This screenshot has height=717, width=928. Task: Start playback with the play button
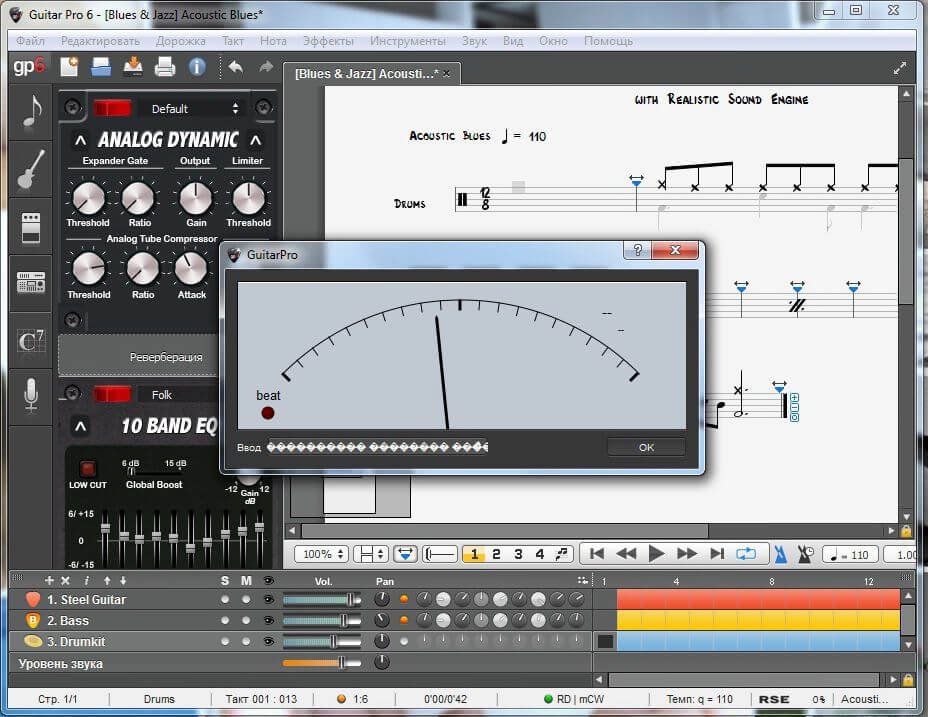(x=656, y=554)
